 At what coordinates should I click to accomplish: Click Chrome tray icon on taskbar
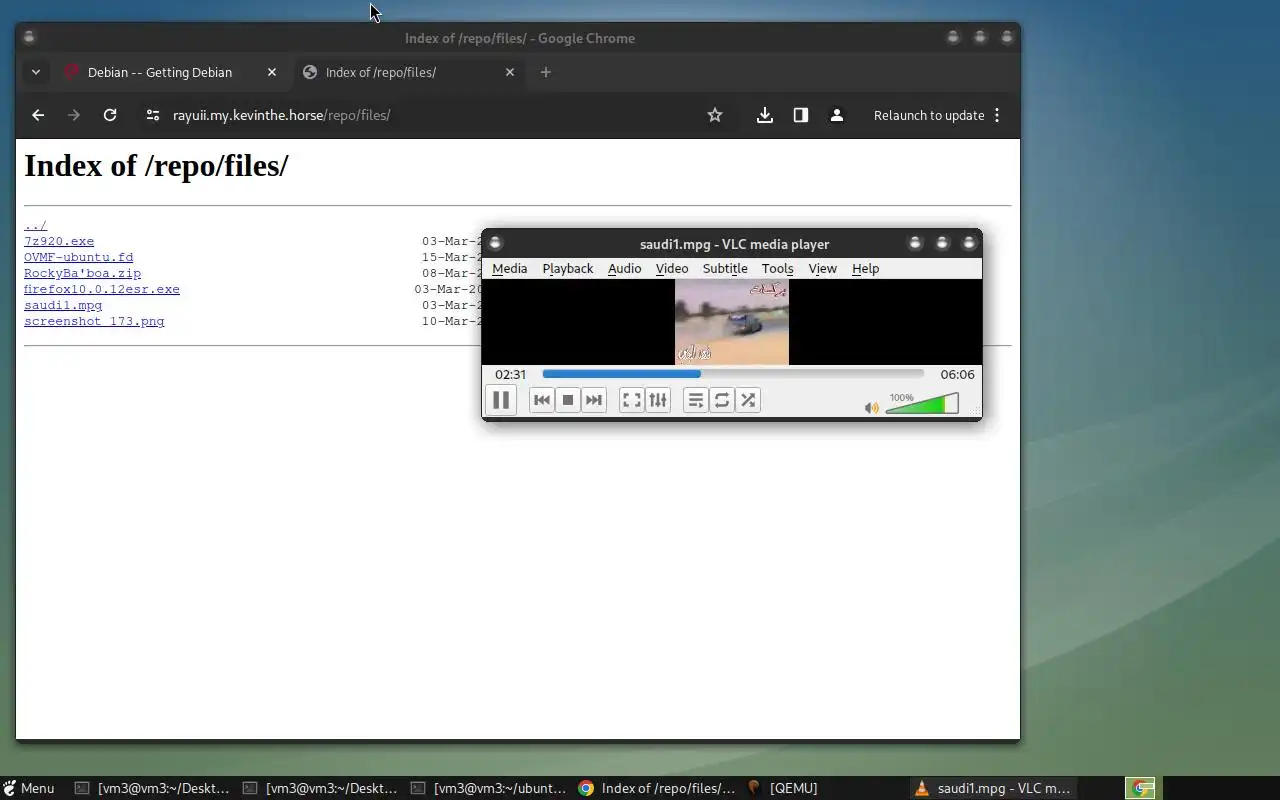[1141, 788]
